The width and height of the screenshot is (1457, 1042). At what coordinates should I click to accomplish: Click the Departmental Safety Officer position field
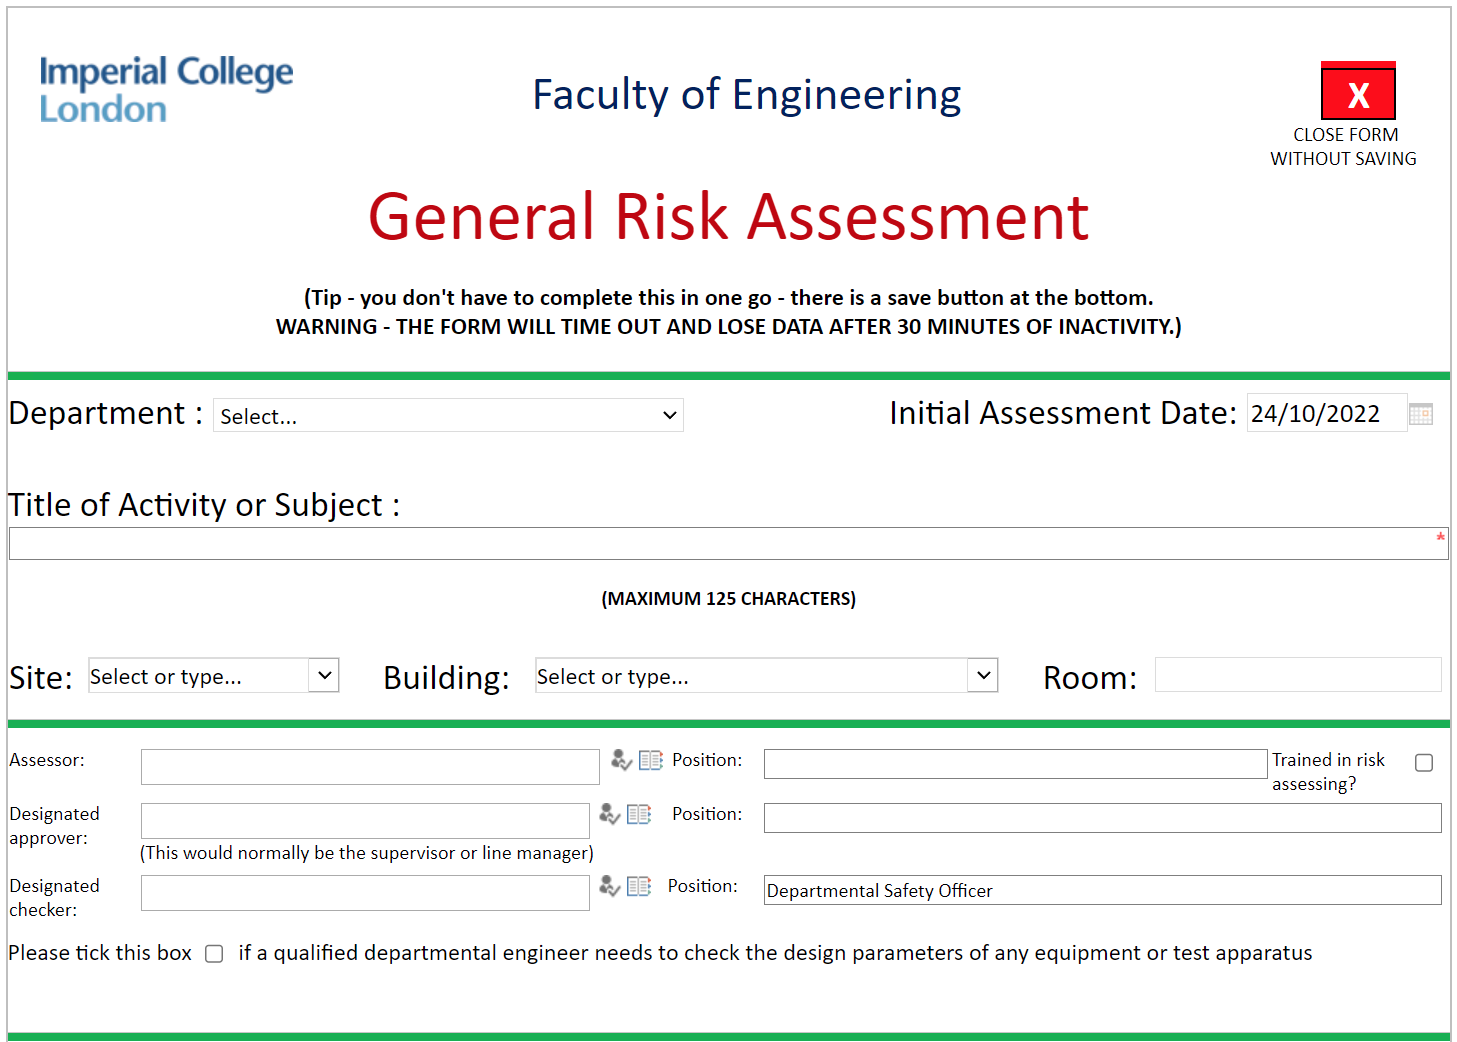pos(1102,891)
